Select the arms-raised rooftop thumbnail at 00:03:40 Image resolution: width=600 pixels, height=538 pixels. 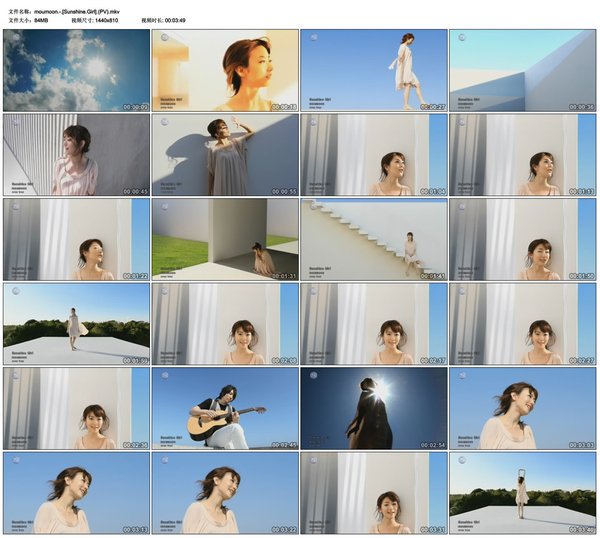coord(523,493)
